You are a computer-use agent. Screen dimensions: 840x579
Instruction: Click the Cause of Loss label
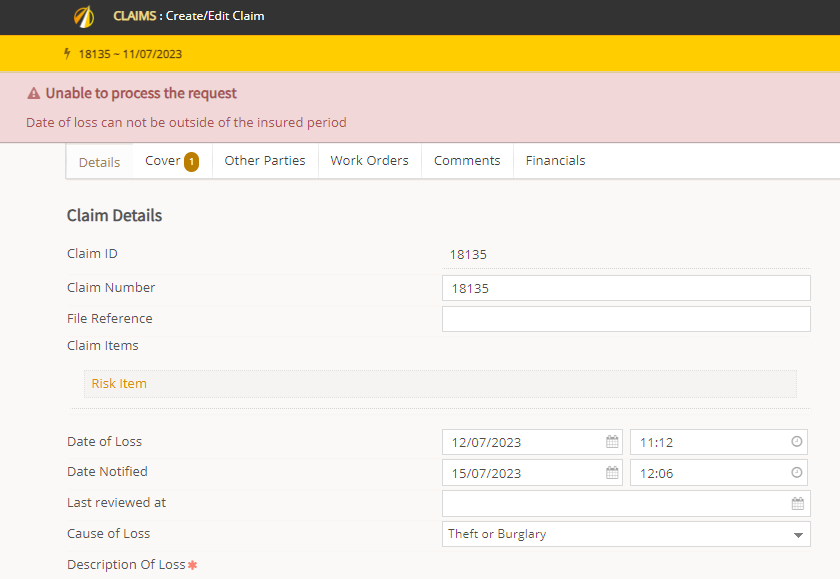point(108,533)
